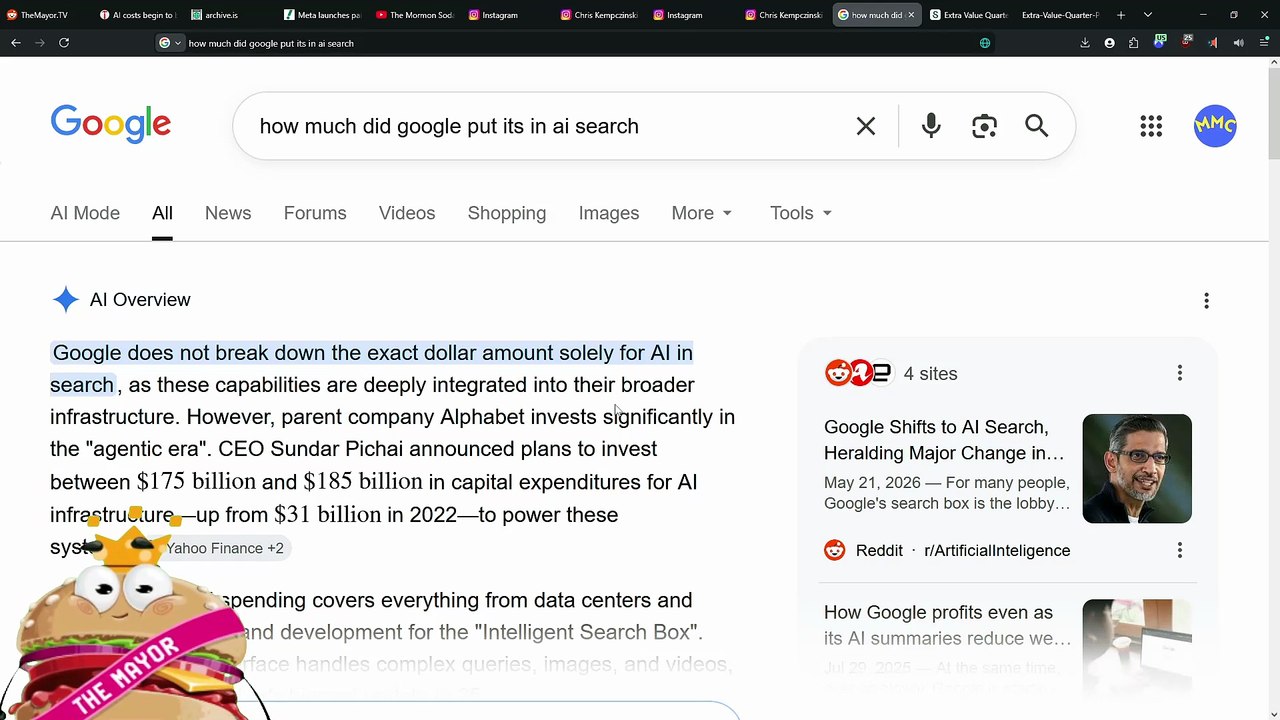Click the Yahoo Finance +2 source chip
Image resolution: width=1280 pixels, height=720 pixels.
coord(225,548)
